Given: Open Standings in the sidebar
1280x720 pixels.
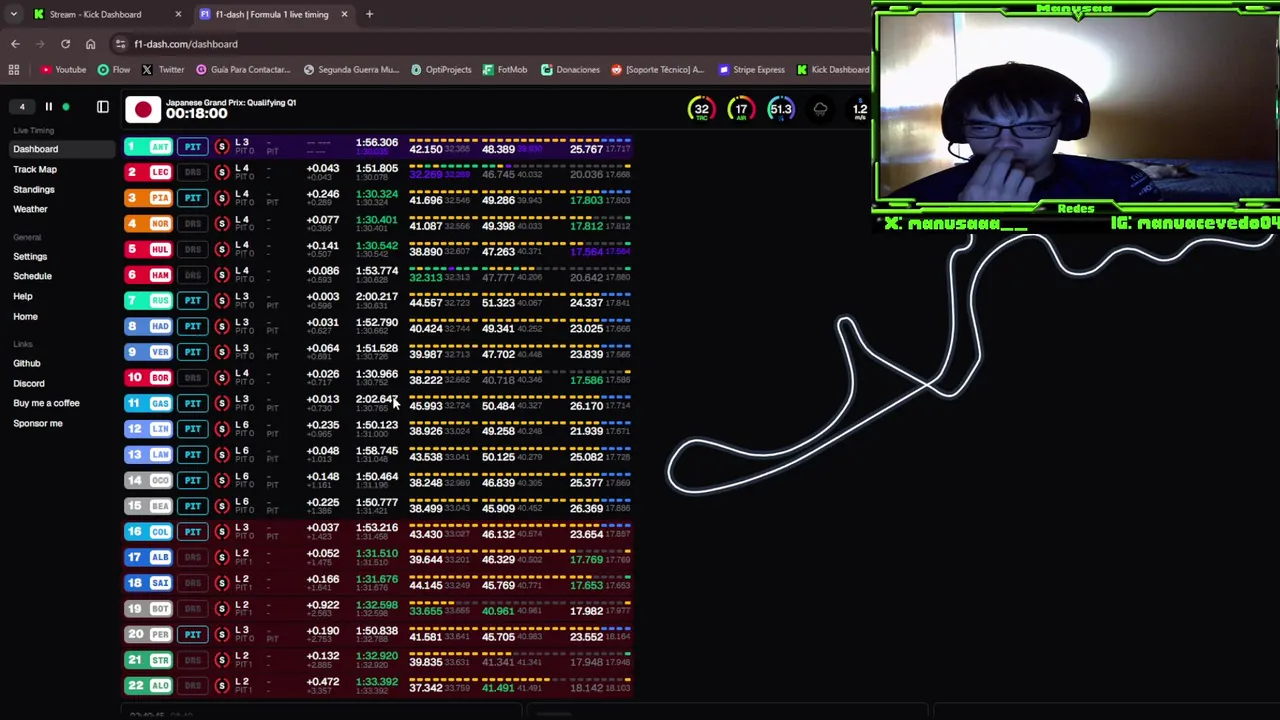Looking at the screenshot, I should [34, 189].
